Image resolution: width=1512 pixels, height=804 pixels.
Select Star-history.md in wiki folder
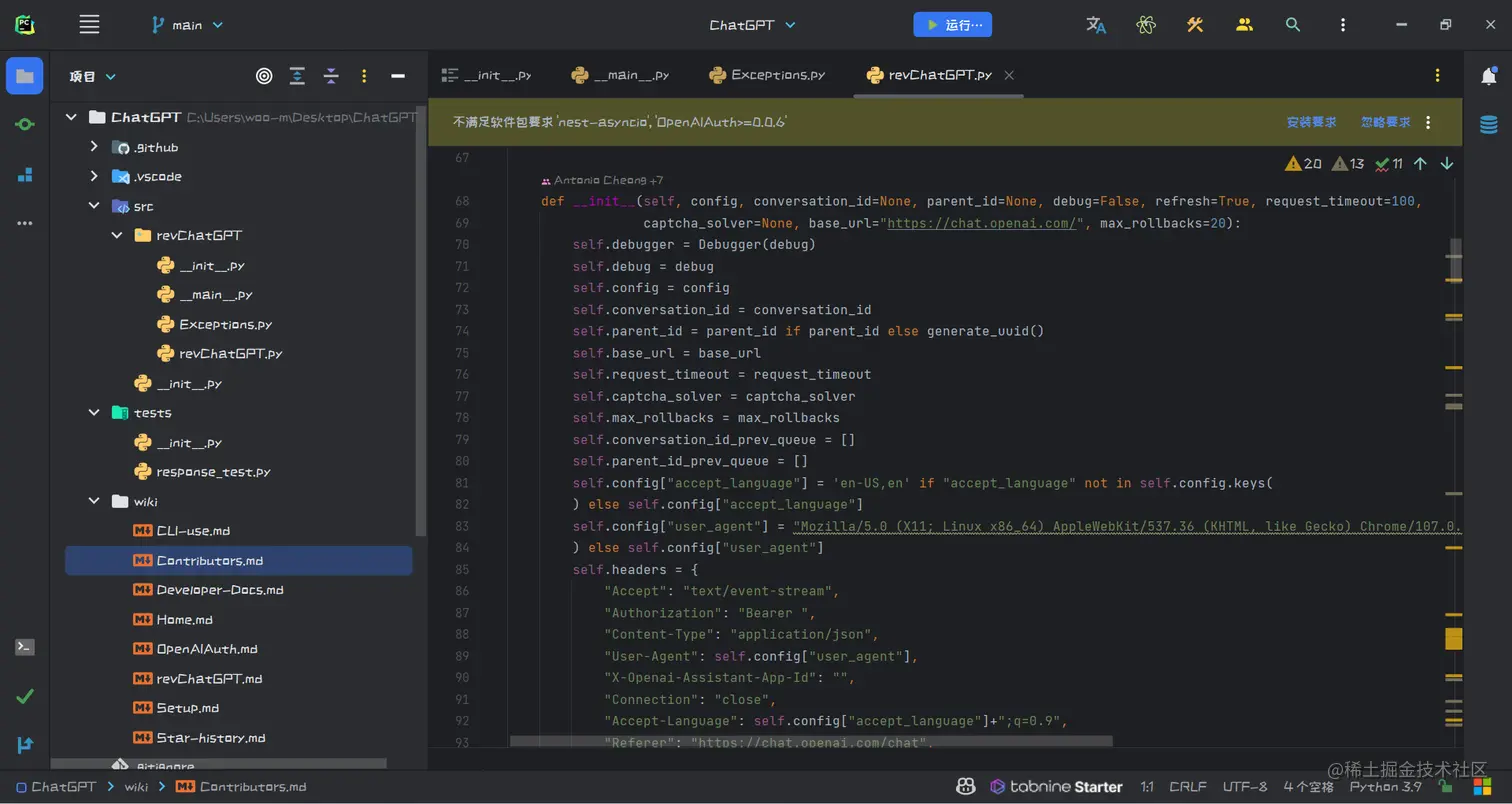pyautogui.click(x=210, y=737)
